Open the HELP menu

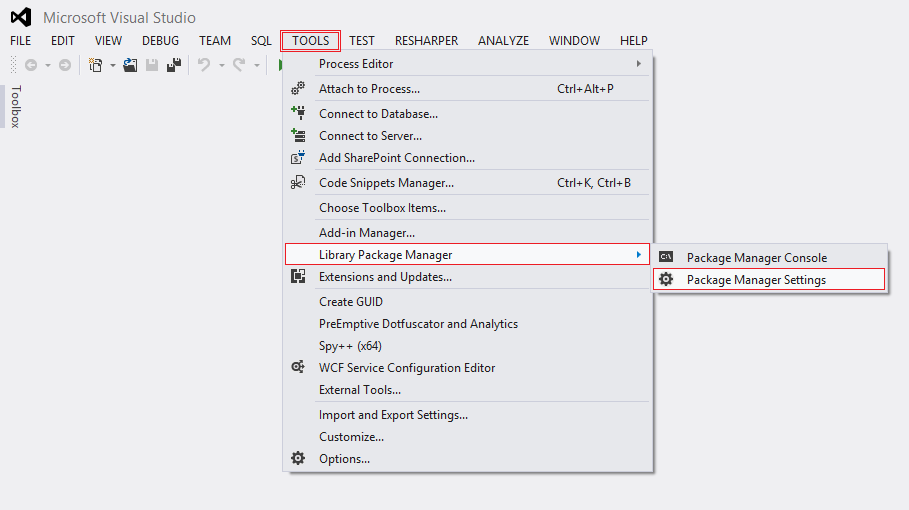click(x=634, y=41)
